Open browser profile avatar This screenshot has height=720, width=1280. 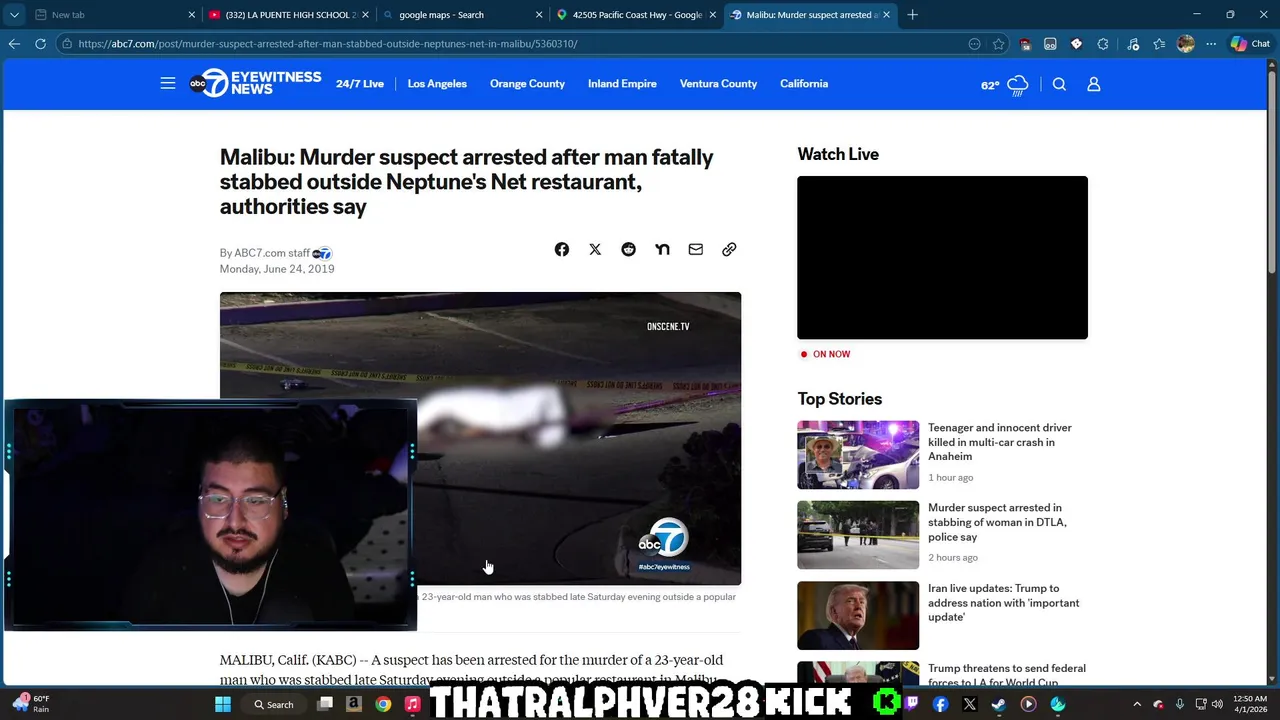(1186, 44)
